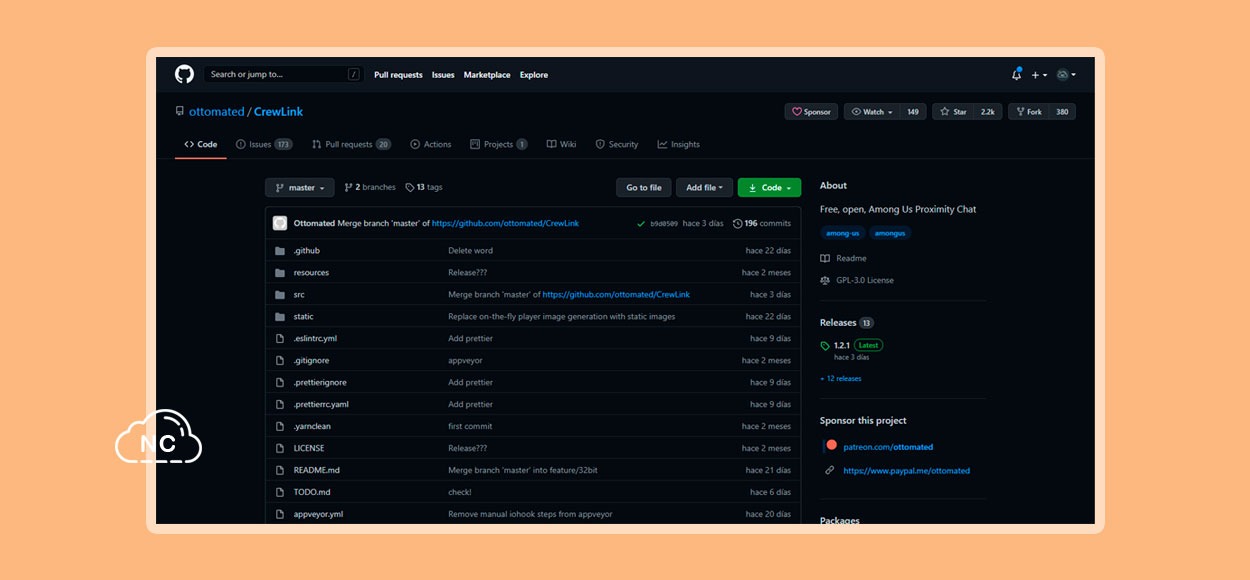Image resolution: width=1250 pixels, height=580 pixels.
Task: Open the .github folder
Action: (x=306, y=250)
